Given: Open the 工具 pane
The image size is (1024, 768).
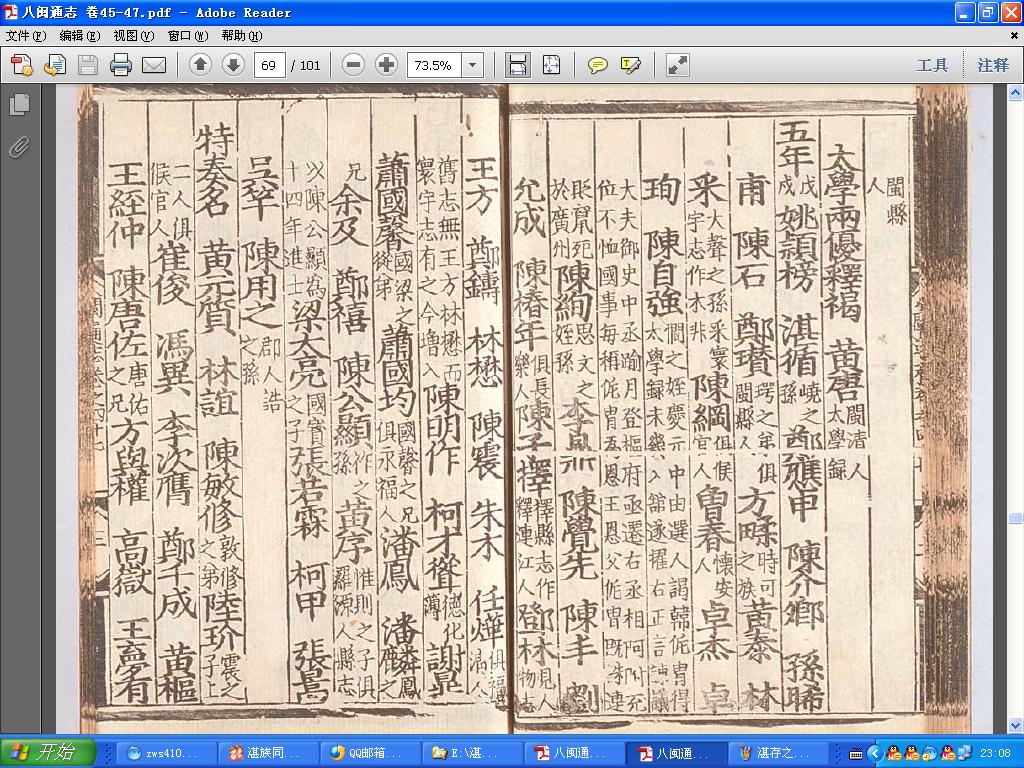Looking at the screenshot, I should 932,65.
